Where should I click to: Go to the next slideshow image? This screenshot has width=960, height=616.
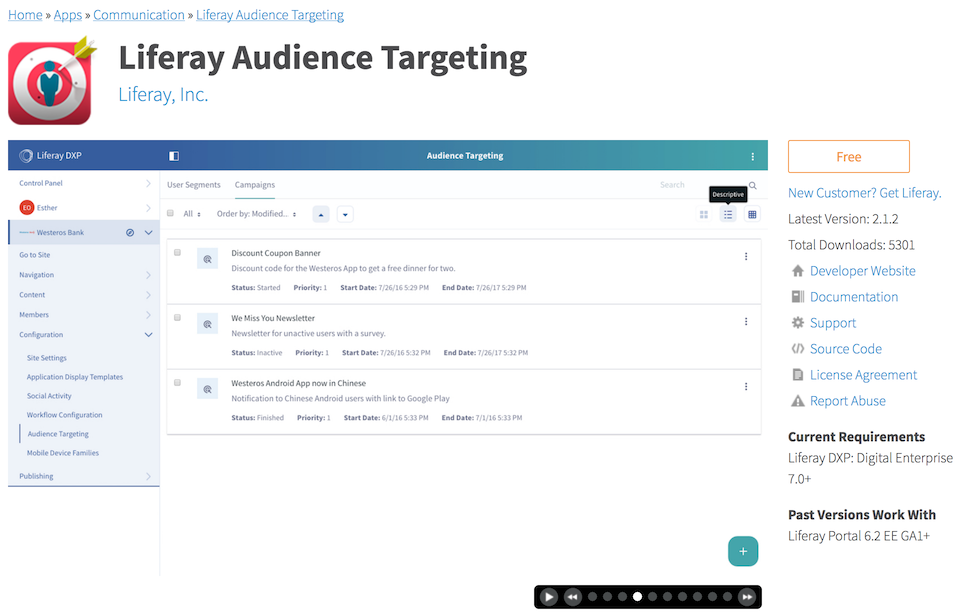pos(747,597)
